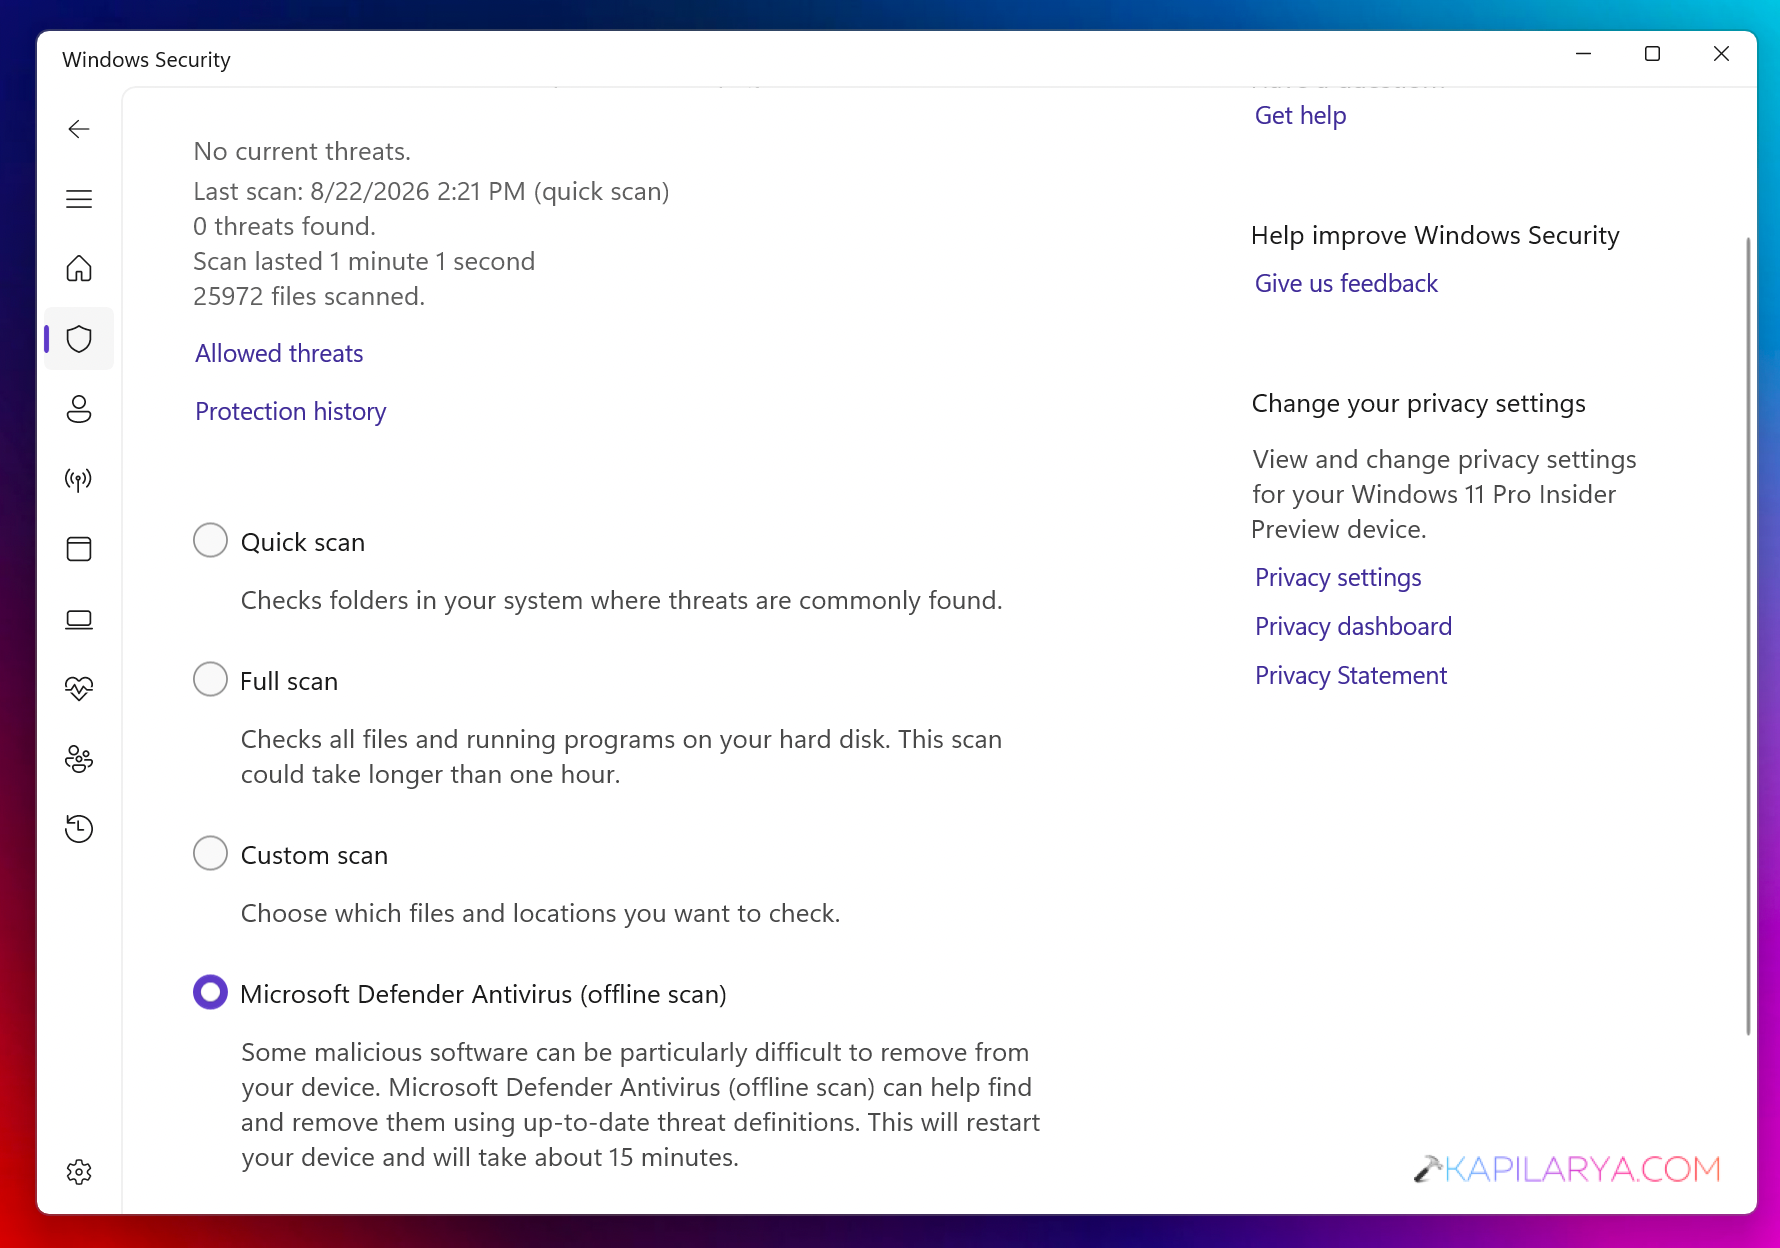Open Family options icon
This screenshot has width=1780, height=1248.
tap(79, 759)
